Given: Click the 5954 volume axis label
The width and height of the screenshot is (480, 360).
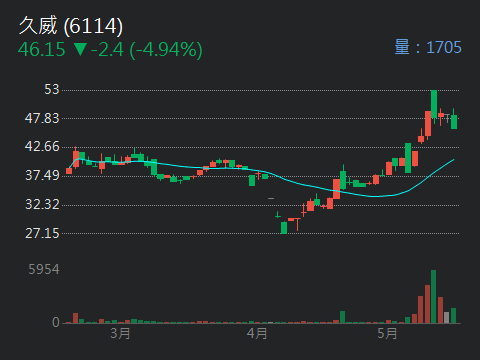Looking at the screenshot, I should point(44,269).
